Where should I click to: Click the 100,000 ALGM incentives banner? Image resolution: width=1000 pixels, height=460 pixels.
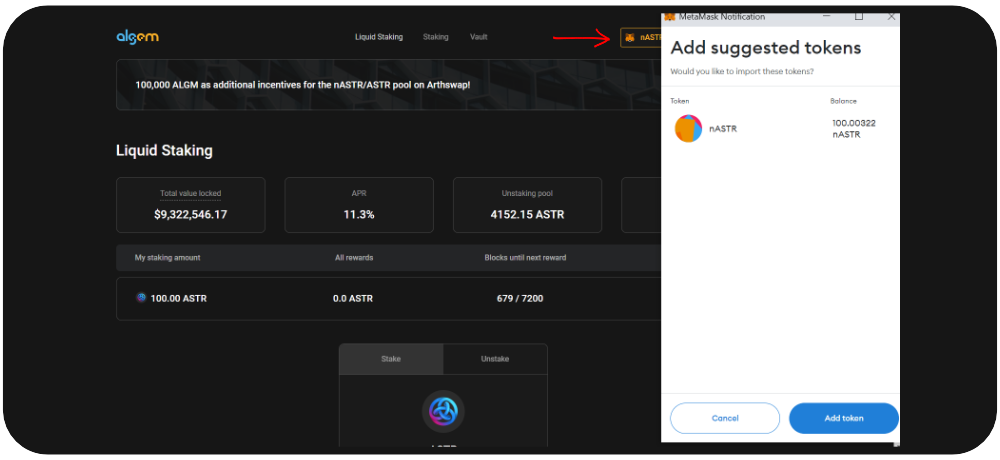click(302, 85)
